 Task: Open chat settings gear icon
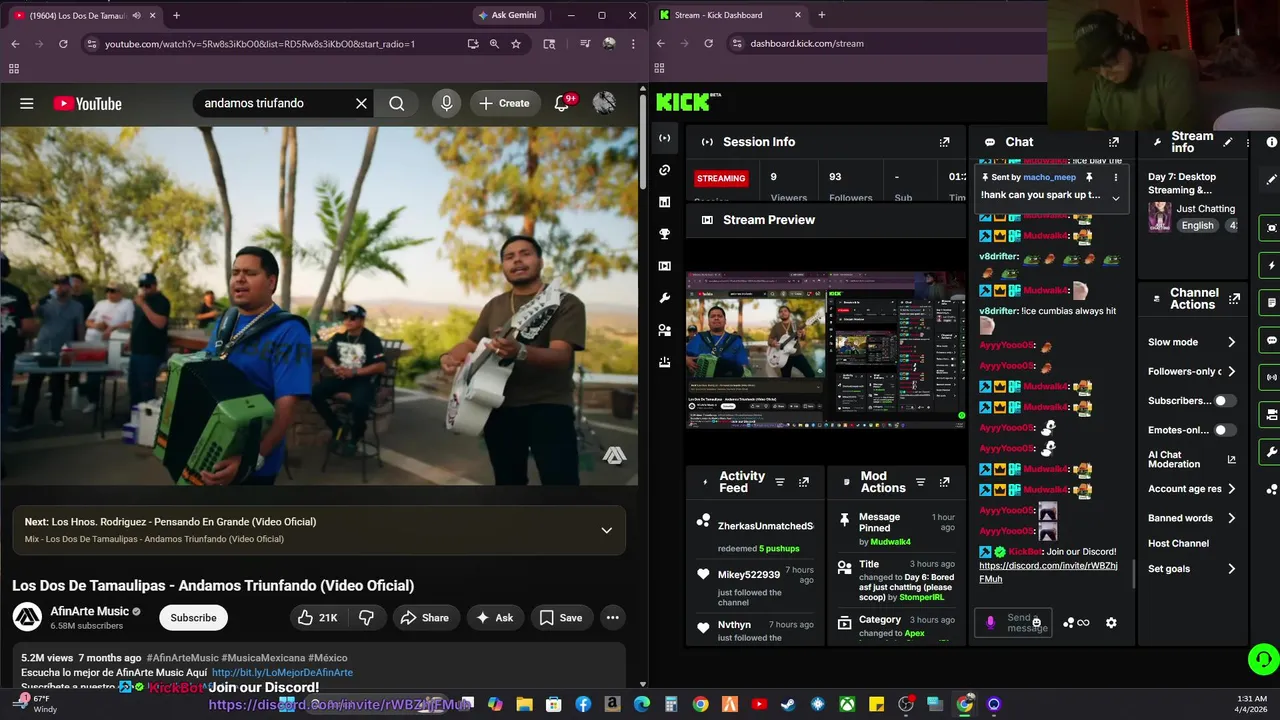point(1111,623)
